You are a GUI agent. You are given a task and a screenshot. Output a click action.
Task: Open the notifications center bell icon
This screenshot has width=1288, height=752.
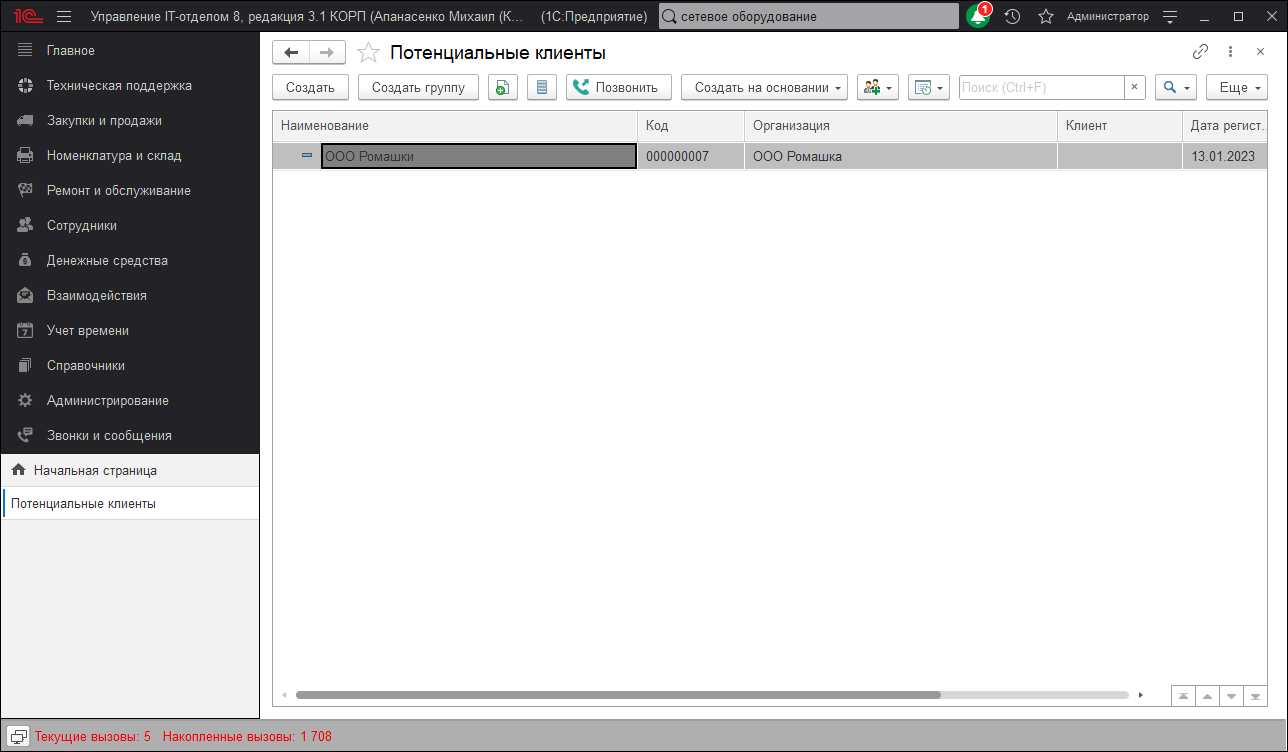pyautogui.click(x=978, y=16)
